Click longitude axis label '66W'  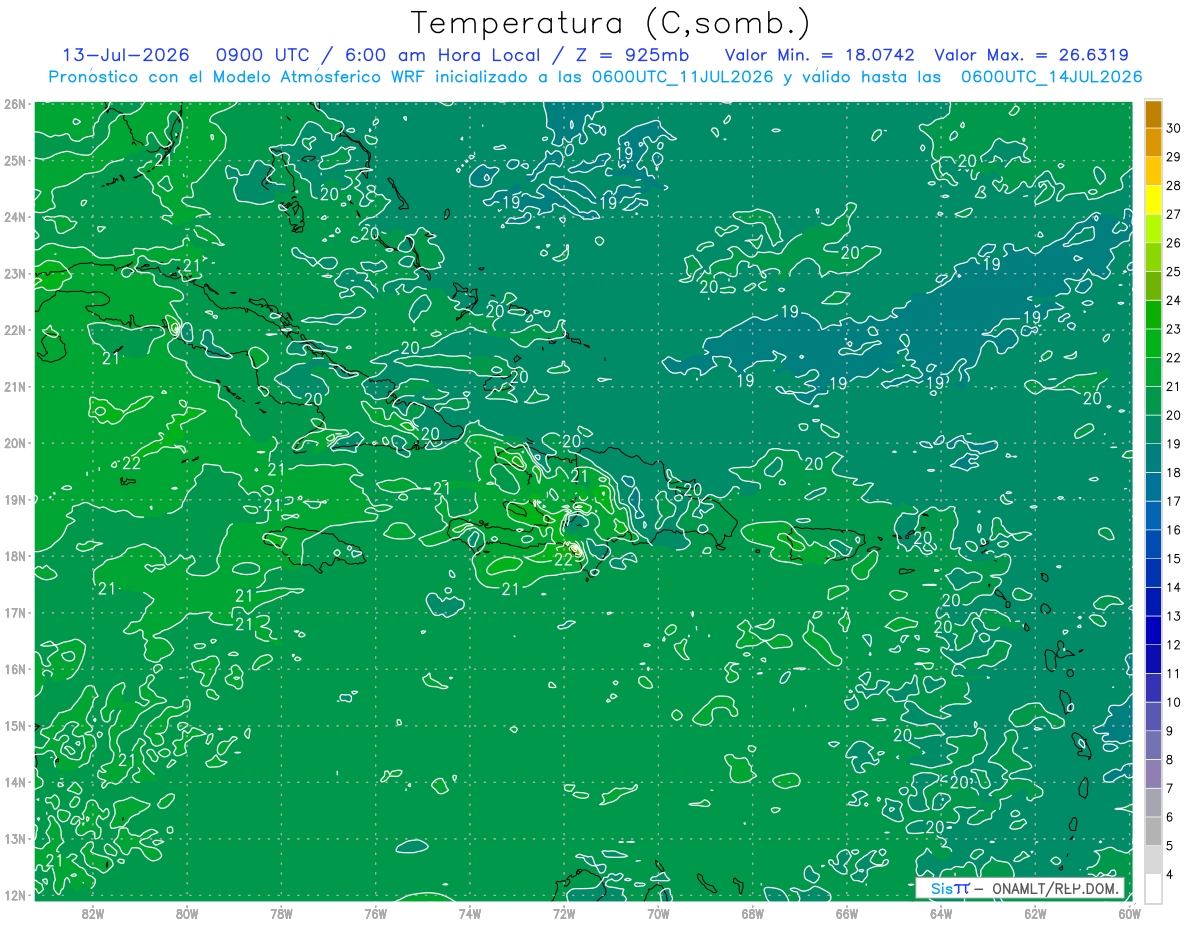(847, 913)
